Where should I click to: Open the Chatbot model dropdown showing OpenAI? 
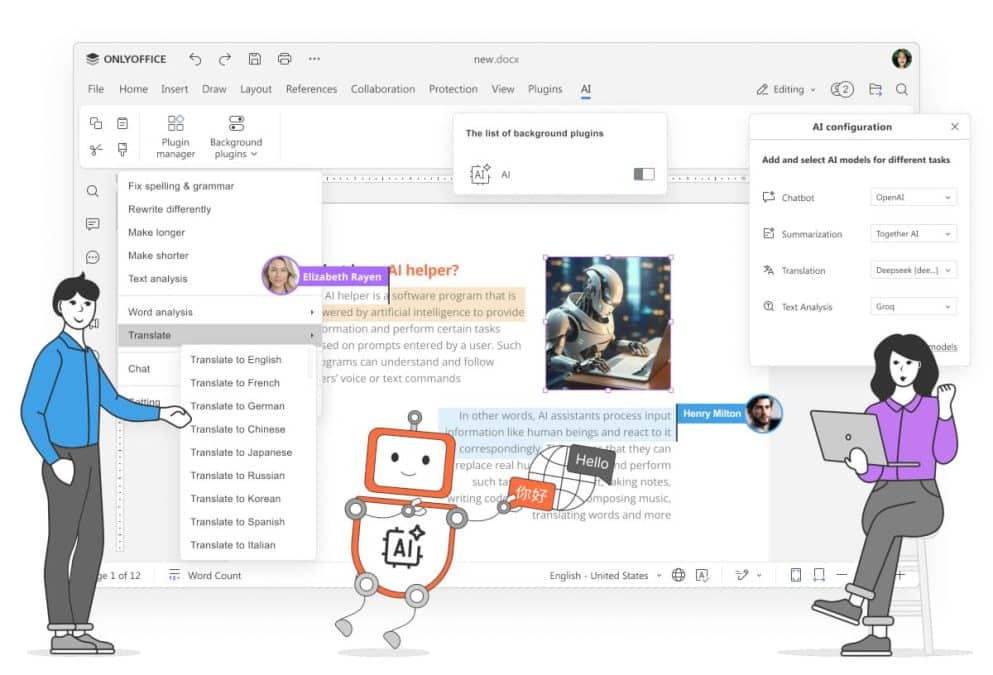[911, 197]
